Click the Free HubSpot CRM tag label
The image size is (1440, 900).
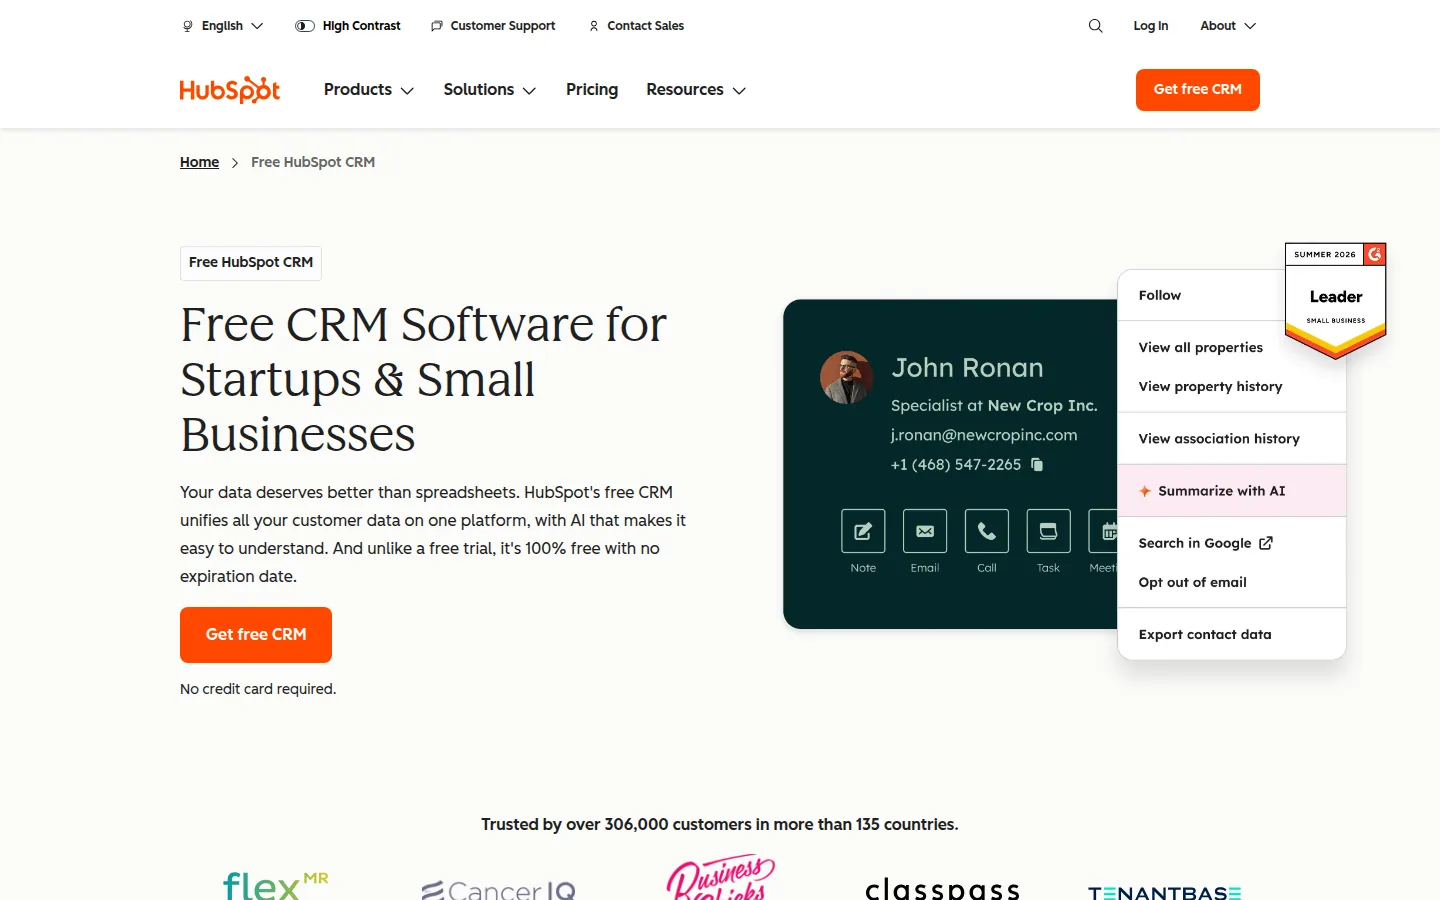pos(251,262)
